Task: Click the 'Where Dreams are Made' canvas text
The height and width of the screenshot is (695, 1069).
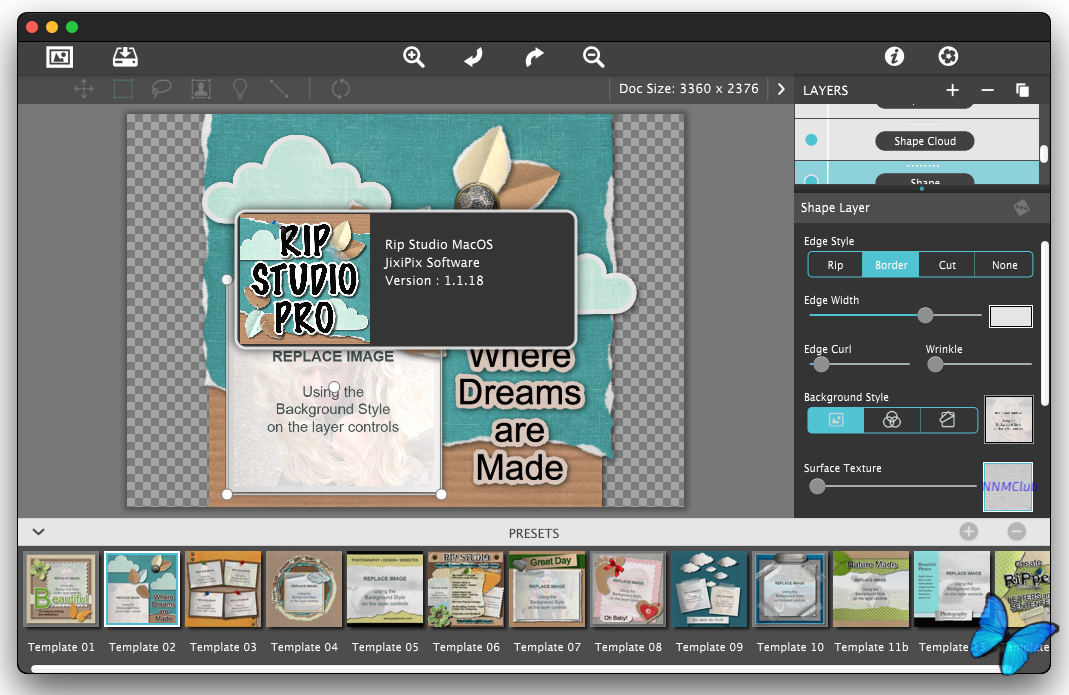Action: (520, 415)
